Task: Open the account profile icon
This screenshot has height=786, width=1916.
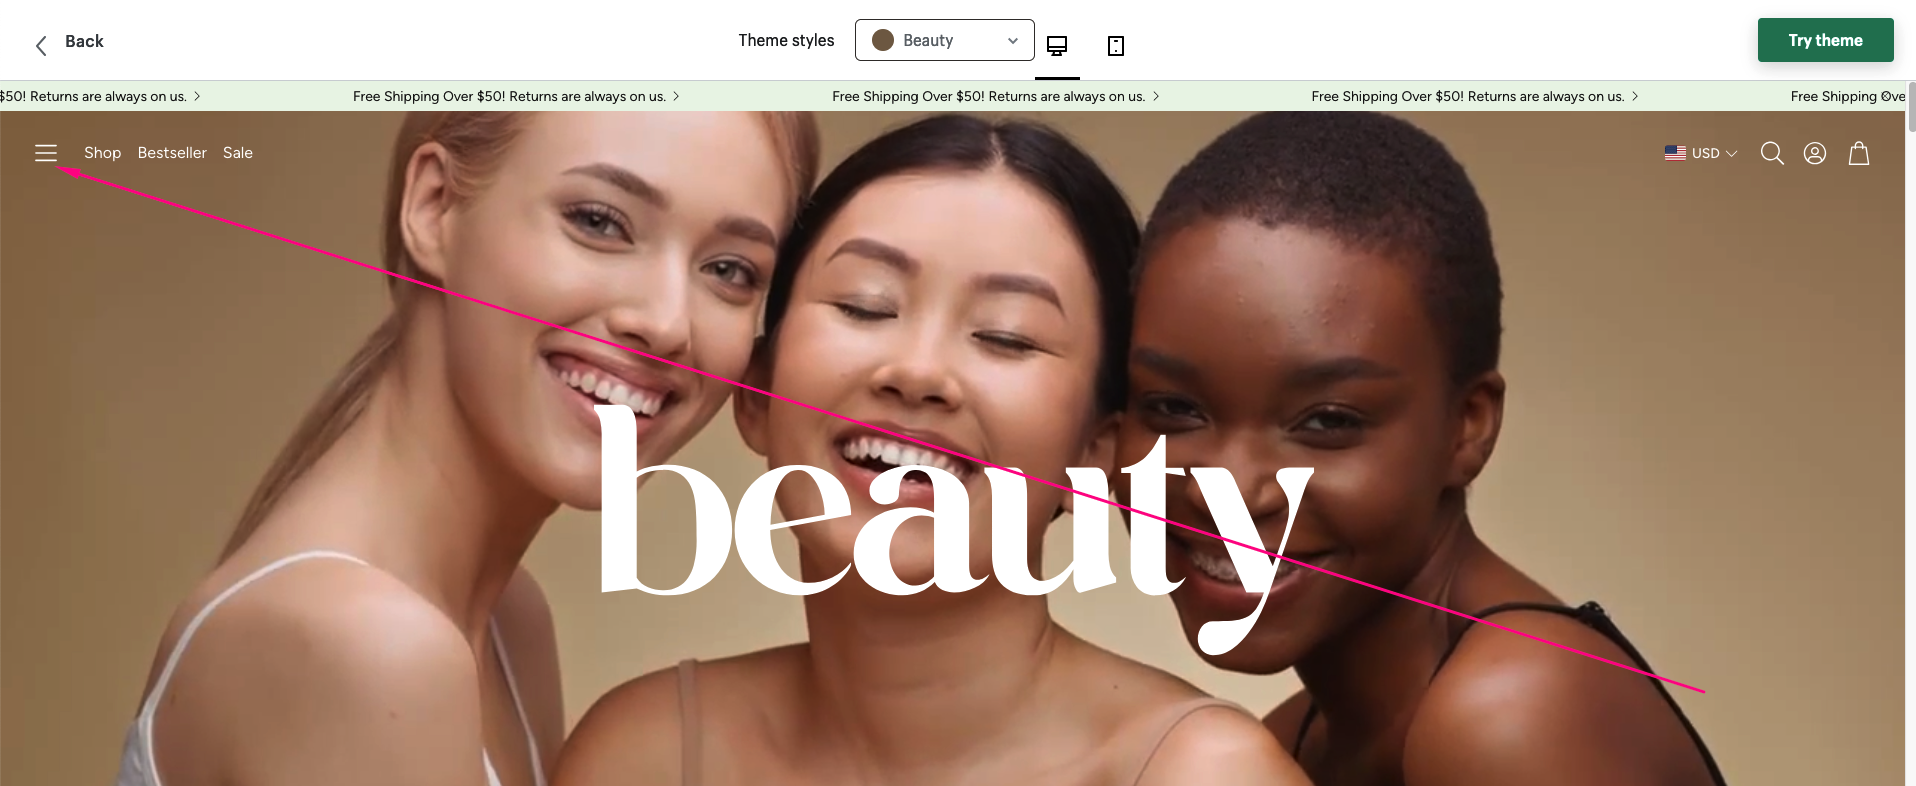Action: pos(1815,153)
